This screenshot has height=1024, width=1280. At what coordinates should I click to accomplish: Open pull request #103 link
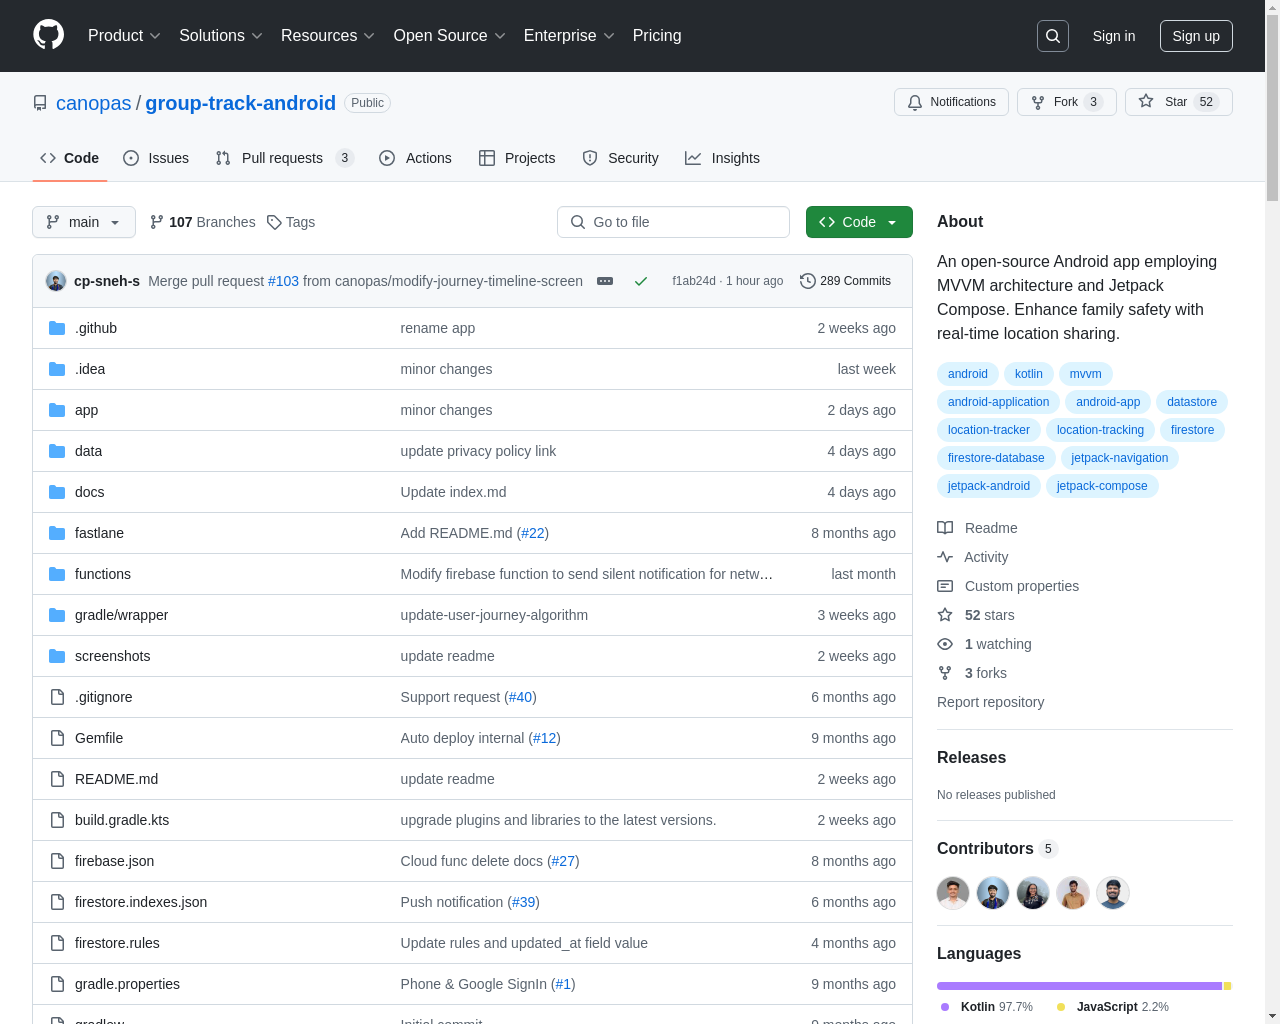coord(284,281)
